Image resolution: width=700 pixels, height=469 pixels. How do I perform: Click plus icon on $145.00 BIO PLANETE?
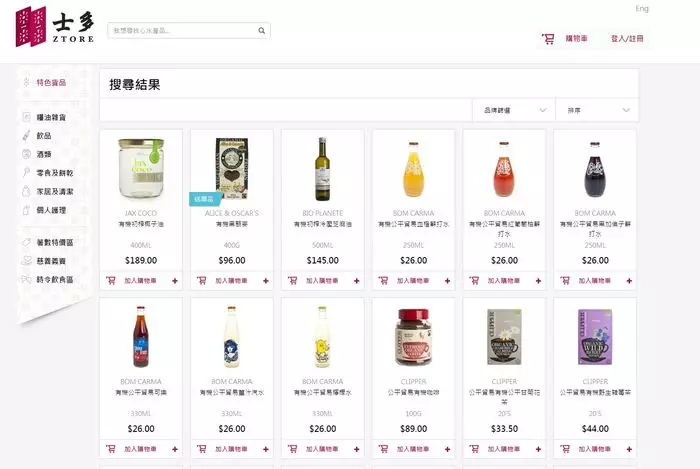357,281
